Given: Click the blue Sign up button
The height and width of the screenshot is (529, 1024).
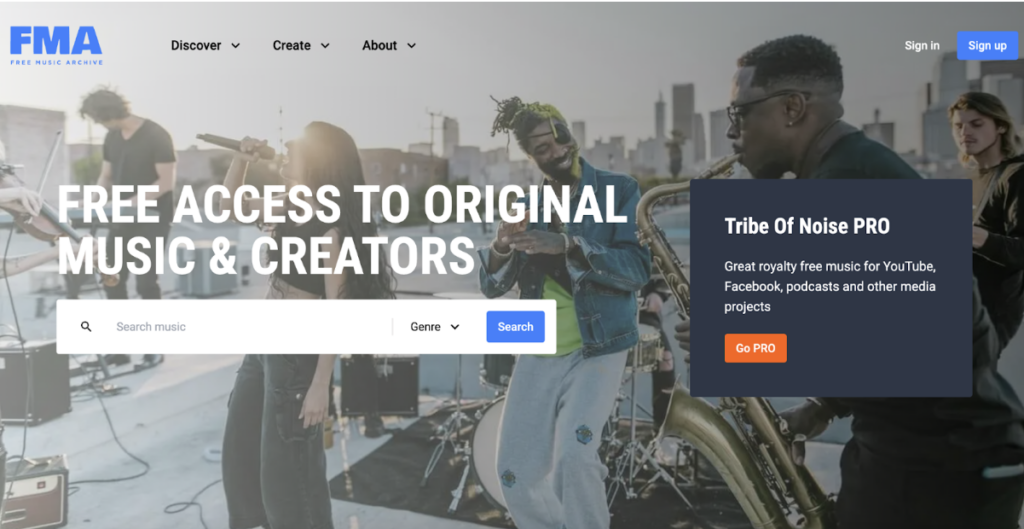Looking at the screenshot, I should 987,46.
